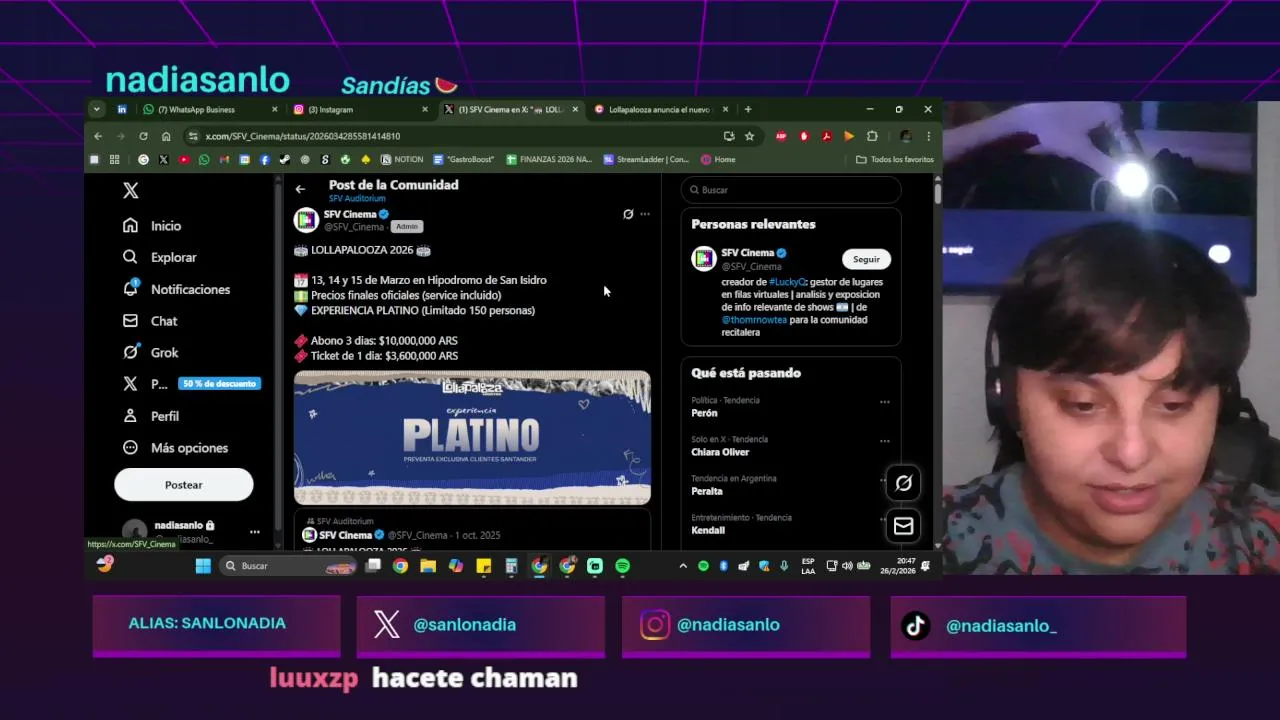Focus the Buscar search field on X
Image resolution: width=1280 pixels, height=720 pixels.
[x=791, y=190]
